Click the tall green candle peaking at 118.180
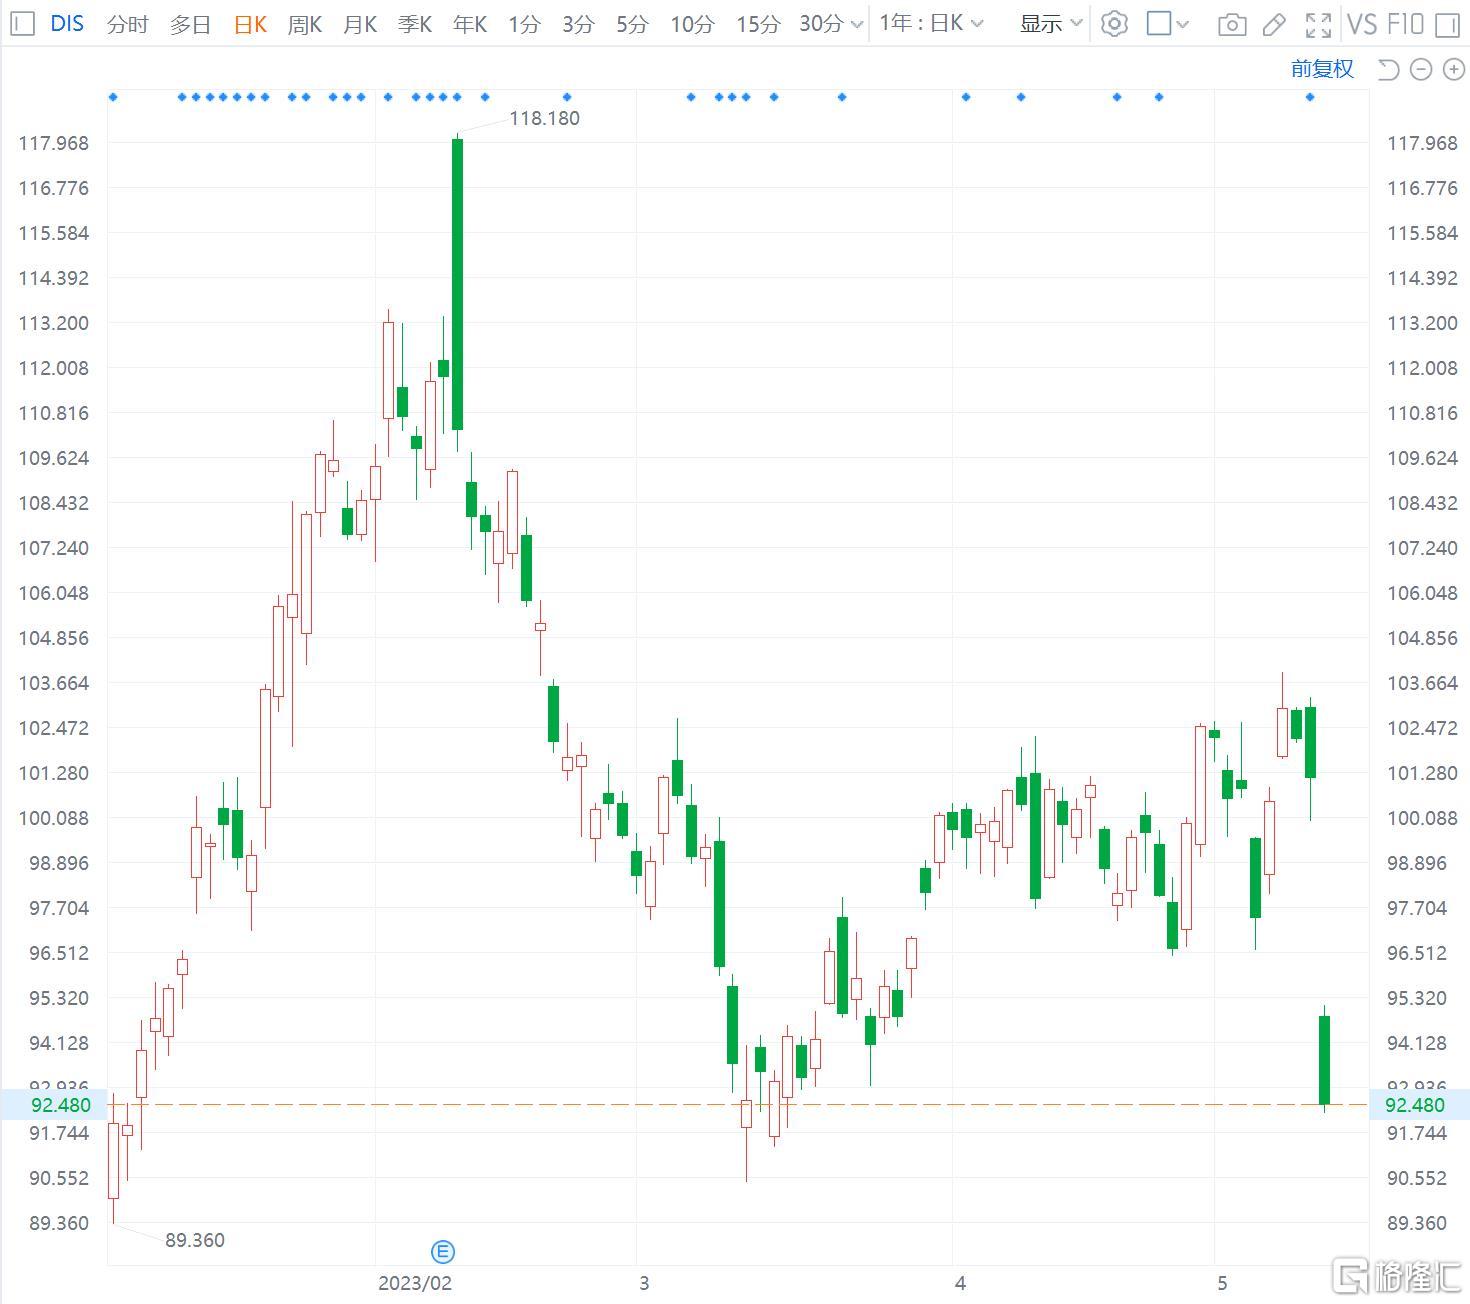 point(457,284)
